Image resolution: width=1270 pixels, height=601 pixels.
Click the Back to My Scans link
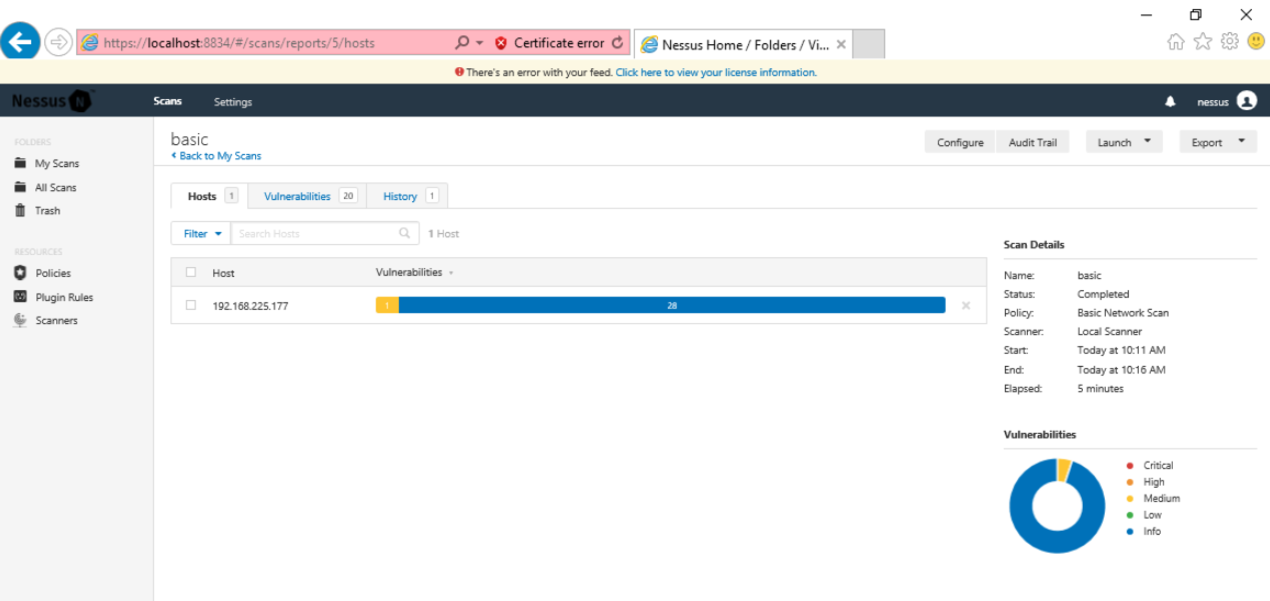coord(216,156)
